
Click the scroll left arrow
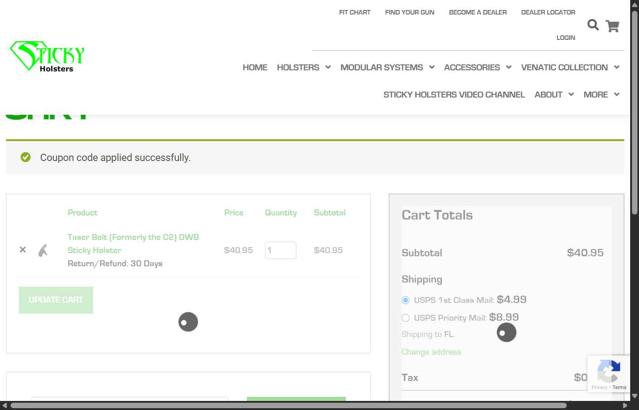[4, 406]
